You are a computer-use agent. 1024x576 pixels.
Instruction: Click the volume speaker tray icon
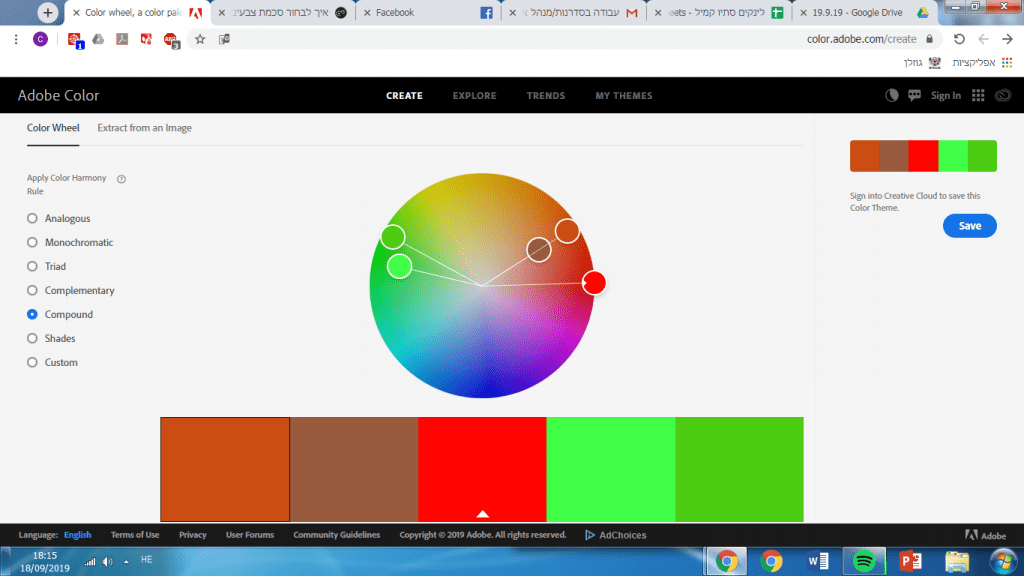pos(108,562)
